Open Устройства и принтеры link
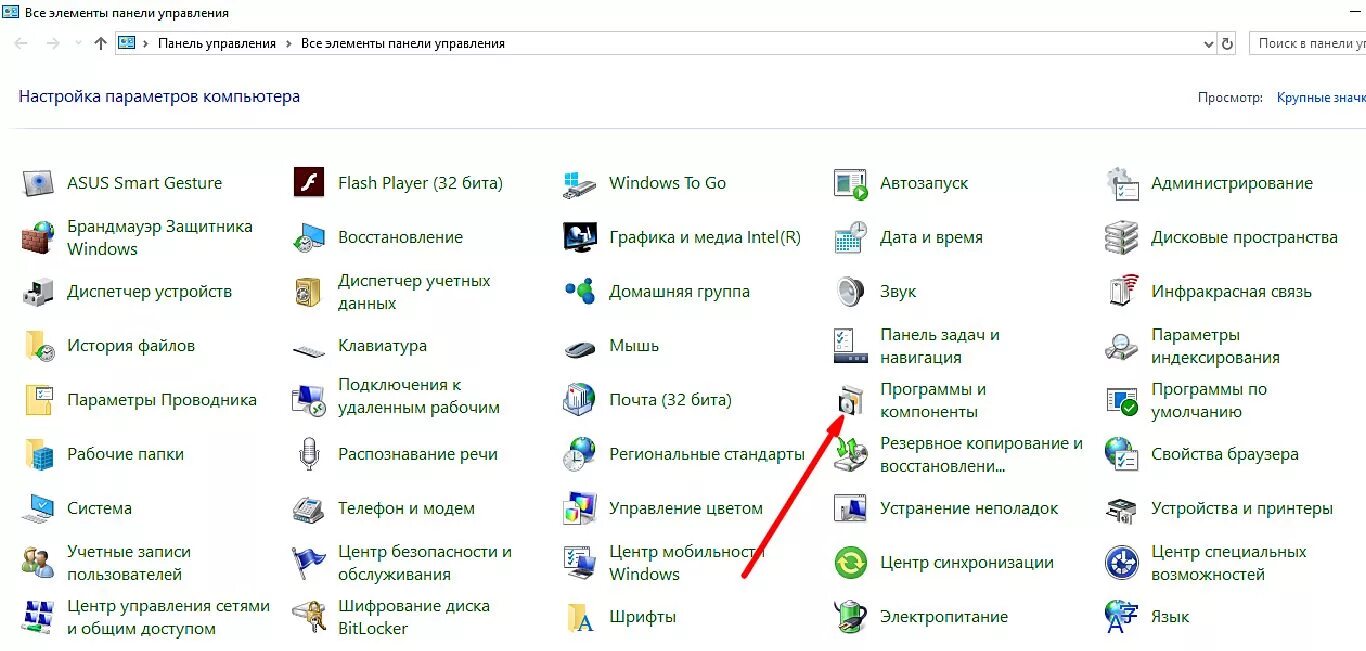1366x651 pixels. [x=1242, y=508]
